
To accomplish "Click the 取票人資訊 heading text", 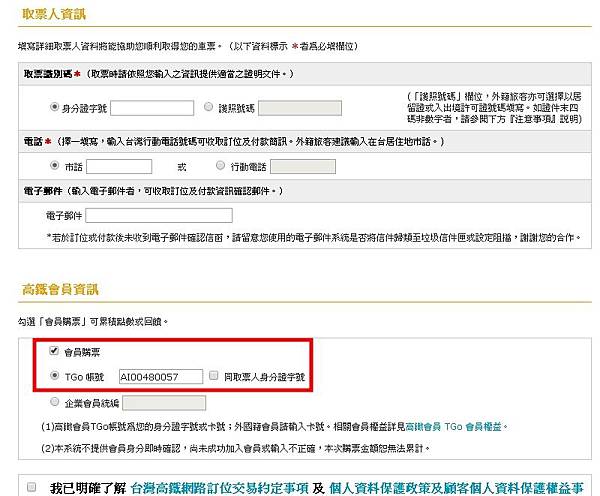I will pos(54,14).
